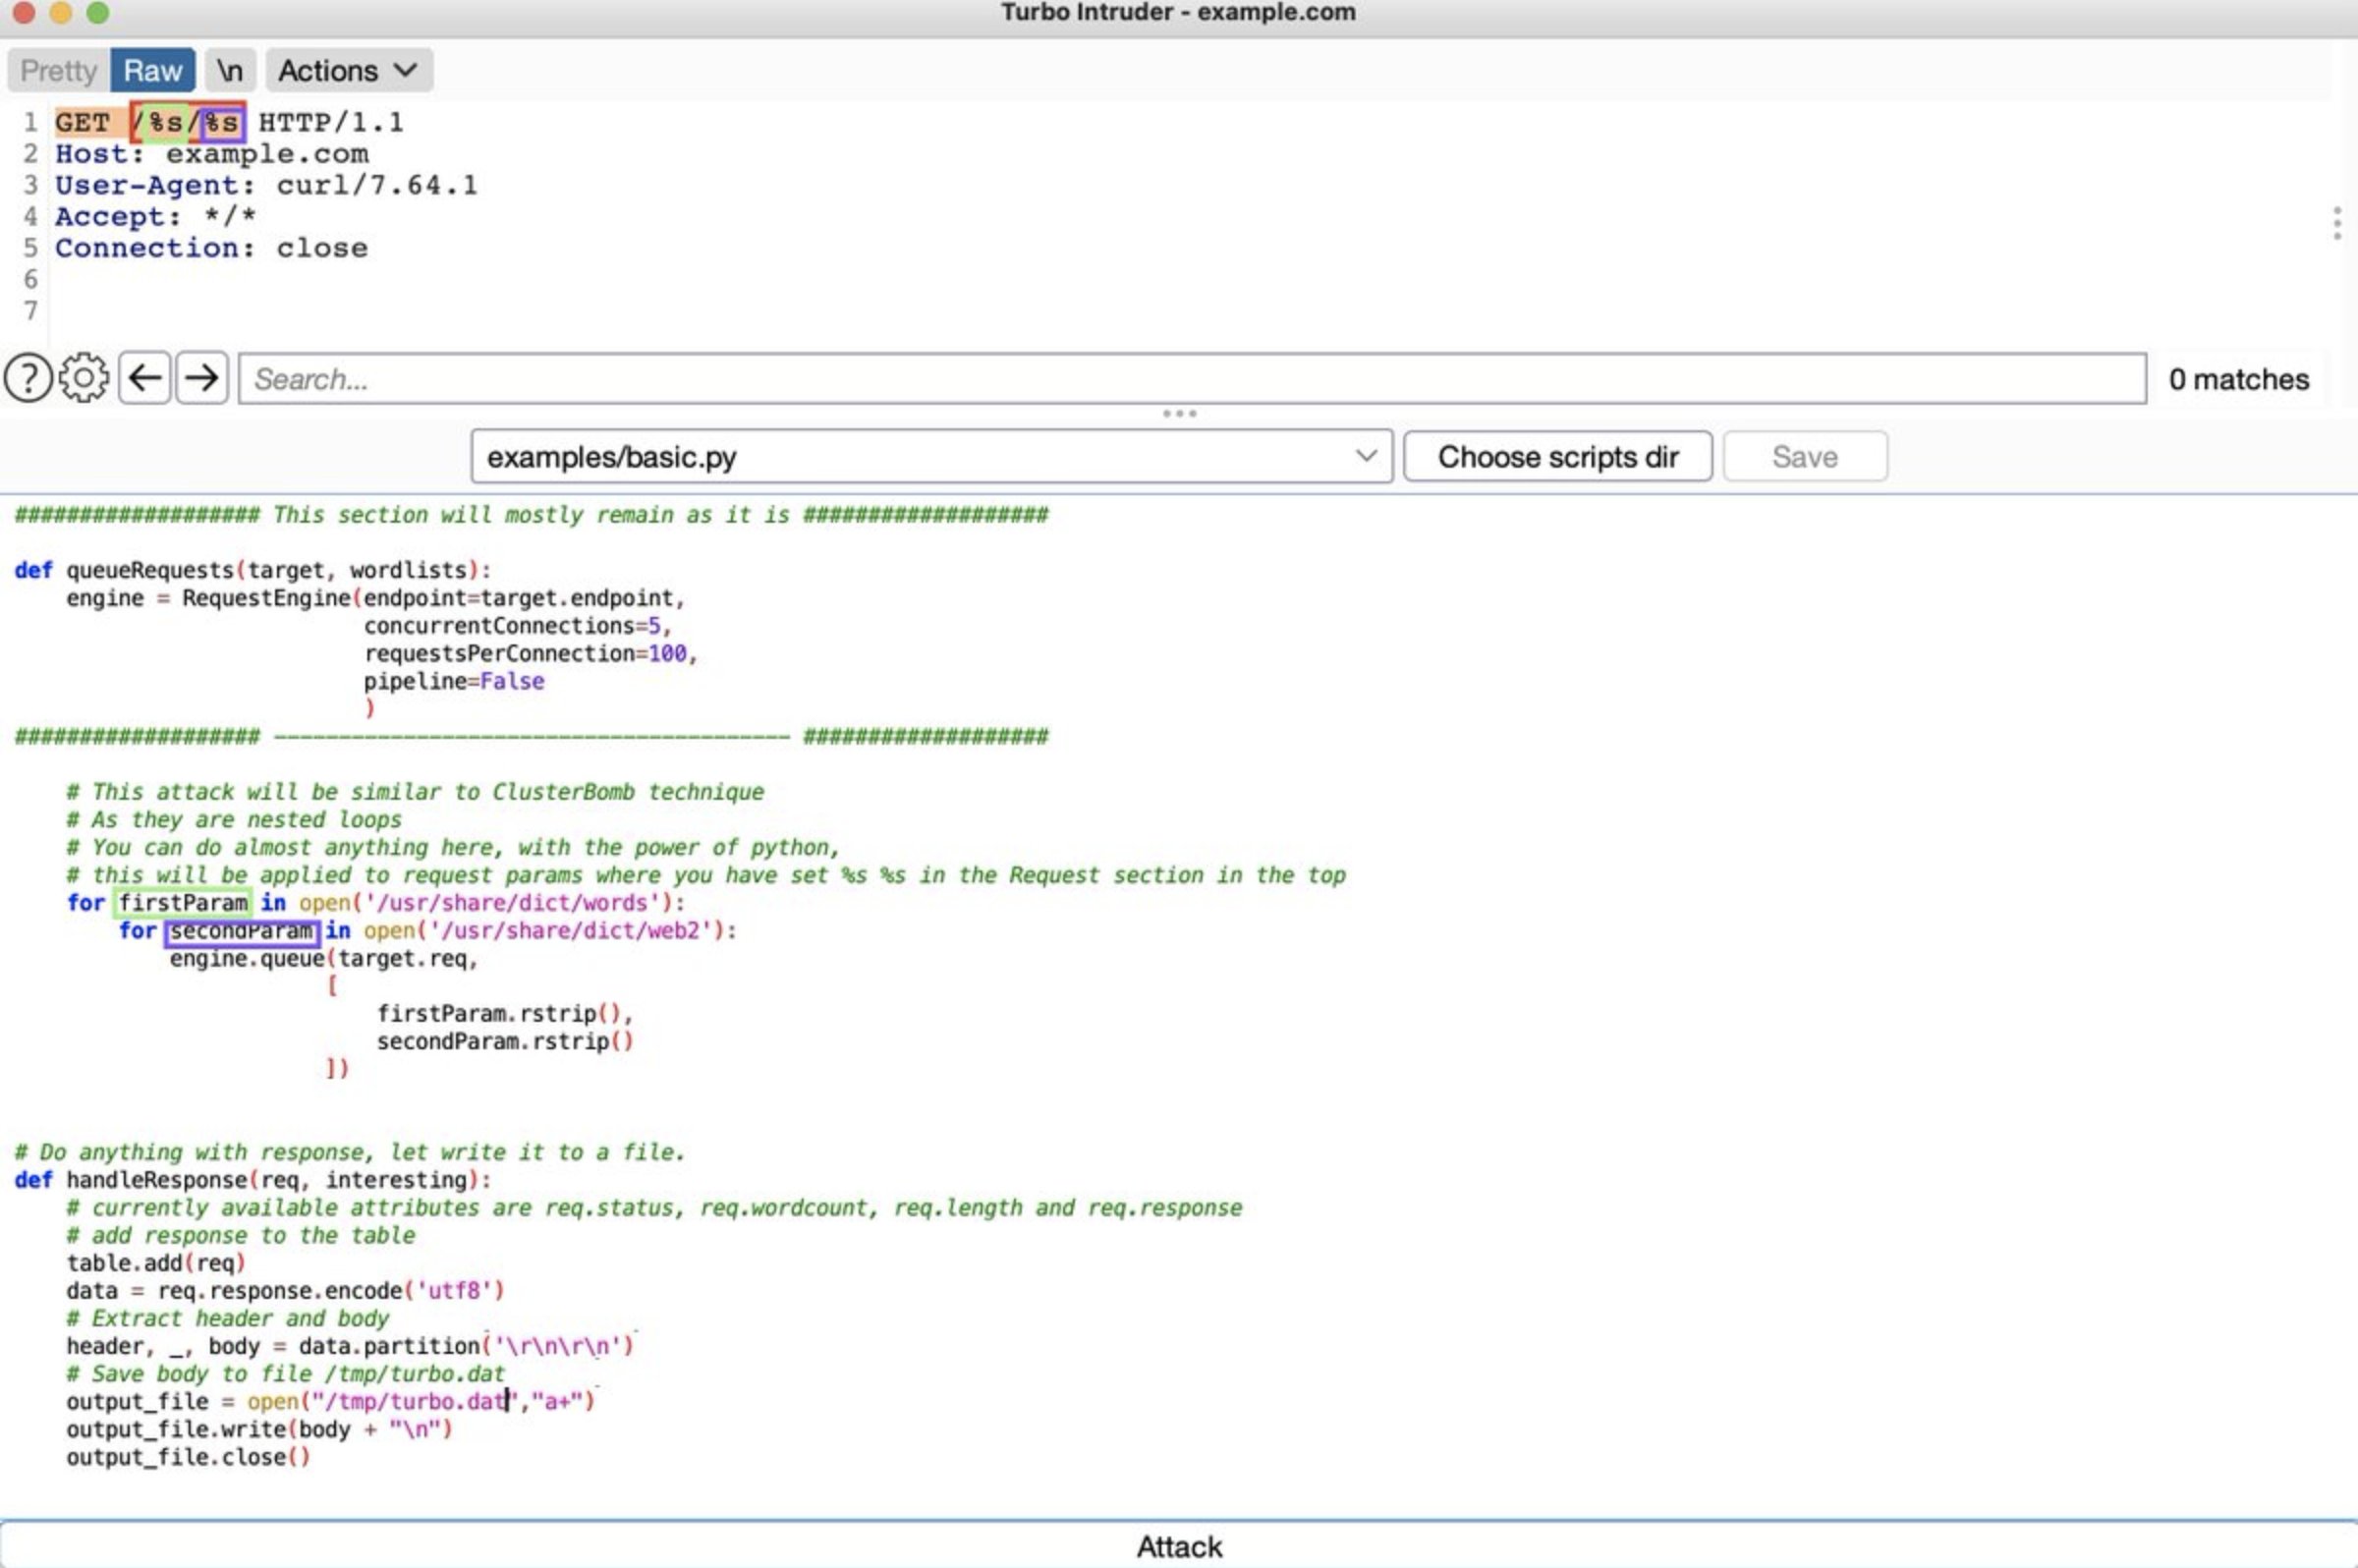Click 'pipeline=False' in script
The image size is (2358, 1568).
pyautogui.click(x=454, y=681)
